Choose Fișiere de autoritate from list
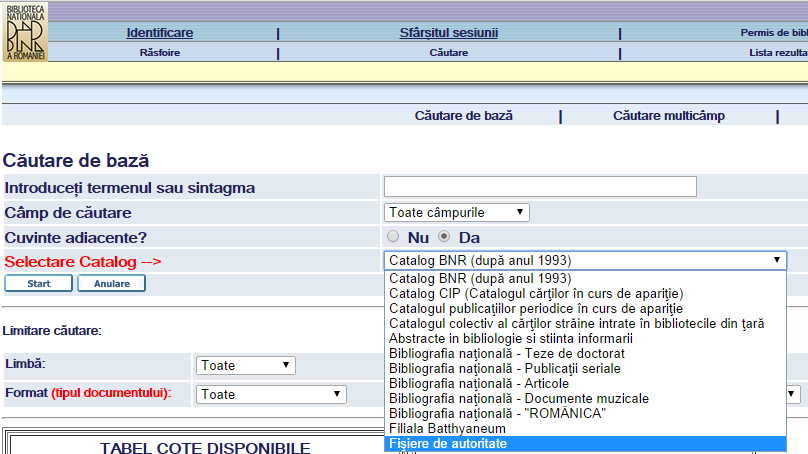 point(448,443)
